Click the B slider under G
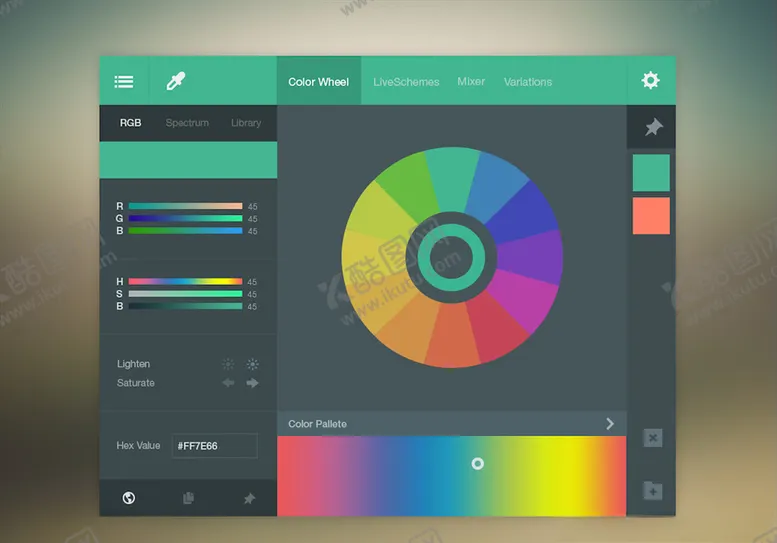The height and width of the screenshot is (543, 777). tap(185, 231)
